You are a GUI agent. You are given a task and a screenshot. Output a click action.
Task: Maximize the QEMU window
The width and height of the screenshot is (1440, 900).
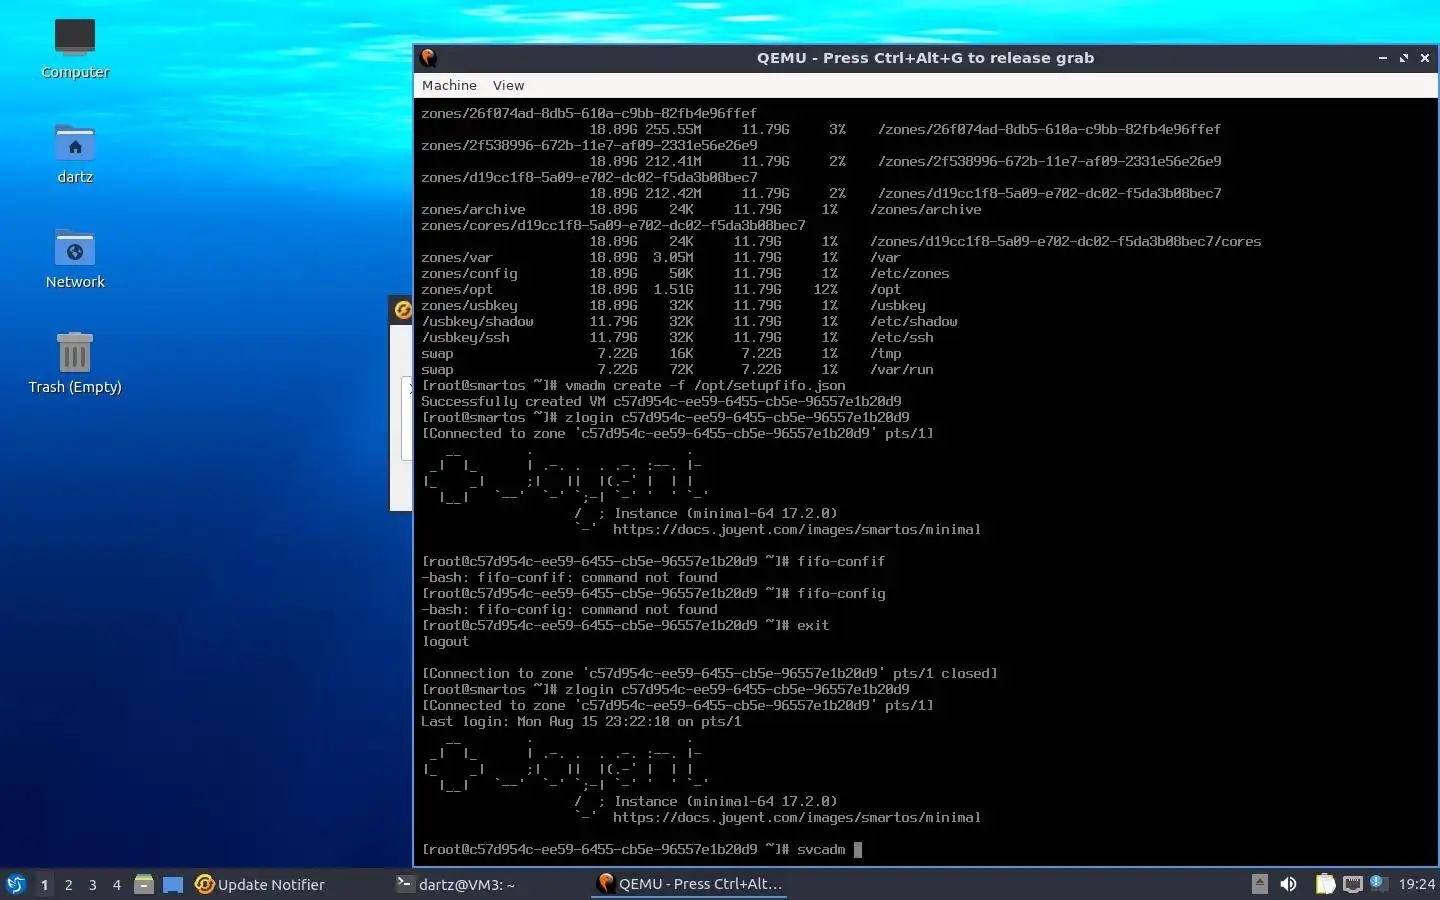[1403, 58]
